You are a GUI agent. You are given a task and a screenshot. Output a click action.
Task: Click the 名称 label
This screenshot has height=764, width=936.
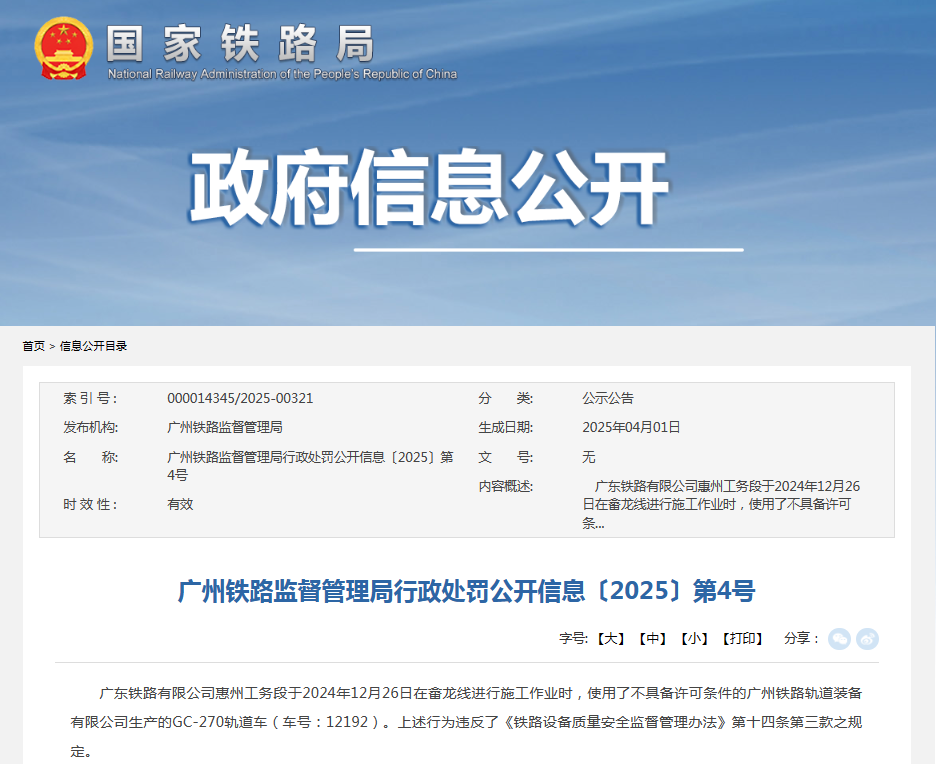[91, 457]
